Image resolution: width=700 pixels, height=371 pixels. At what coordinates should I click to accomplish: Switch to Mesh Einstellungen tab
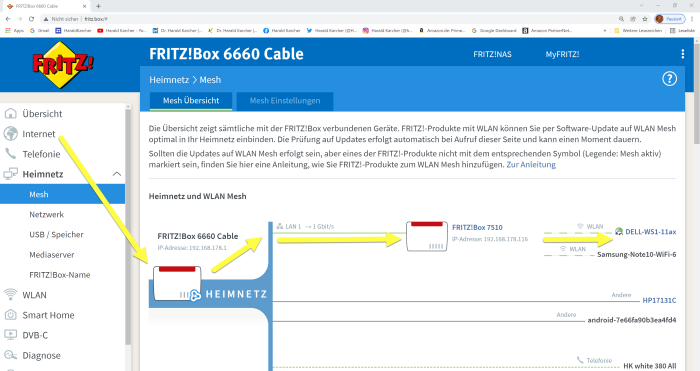(285, 101)
